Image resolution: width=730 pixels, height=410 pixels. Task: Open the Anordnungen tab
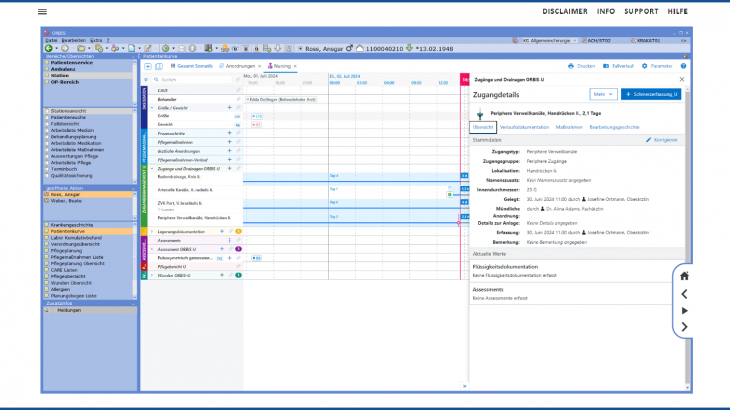240,65
